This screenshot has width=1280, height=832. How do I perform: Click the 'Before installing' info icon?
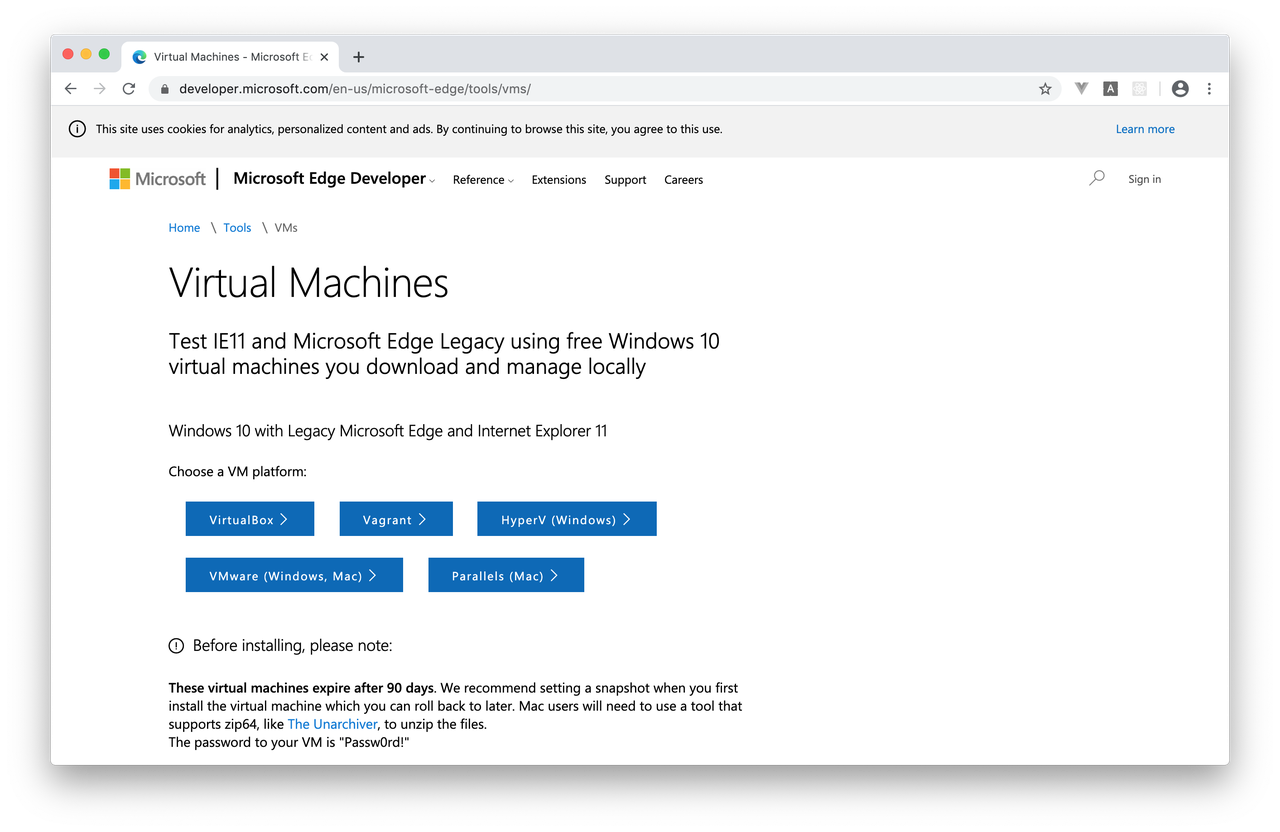(x=177, y=646)
